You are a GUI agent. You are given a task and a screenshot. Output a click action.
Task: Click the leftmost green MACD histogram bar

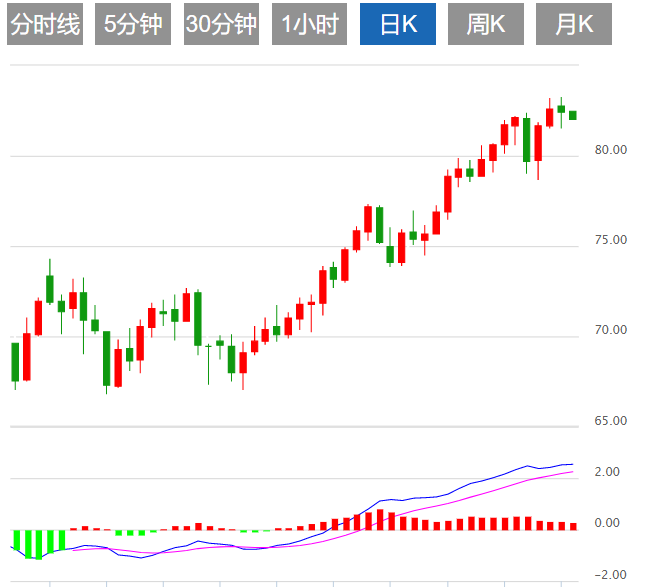pos(15,541)
